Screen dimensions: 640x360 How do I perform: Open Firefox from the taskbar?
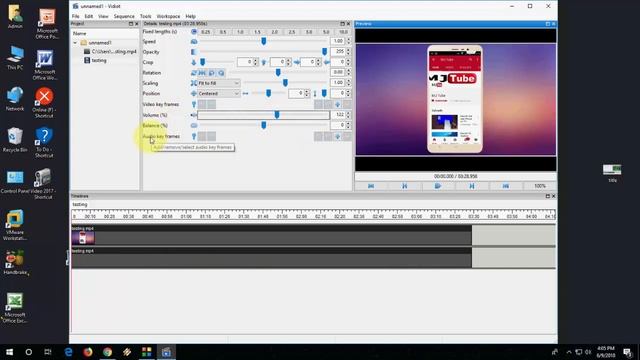[88, 352]
